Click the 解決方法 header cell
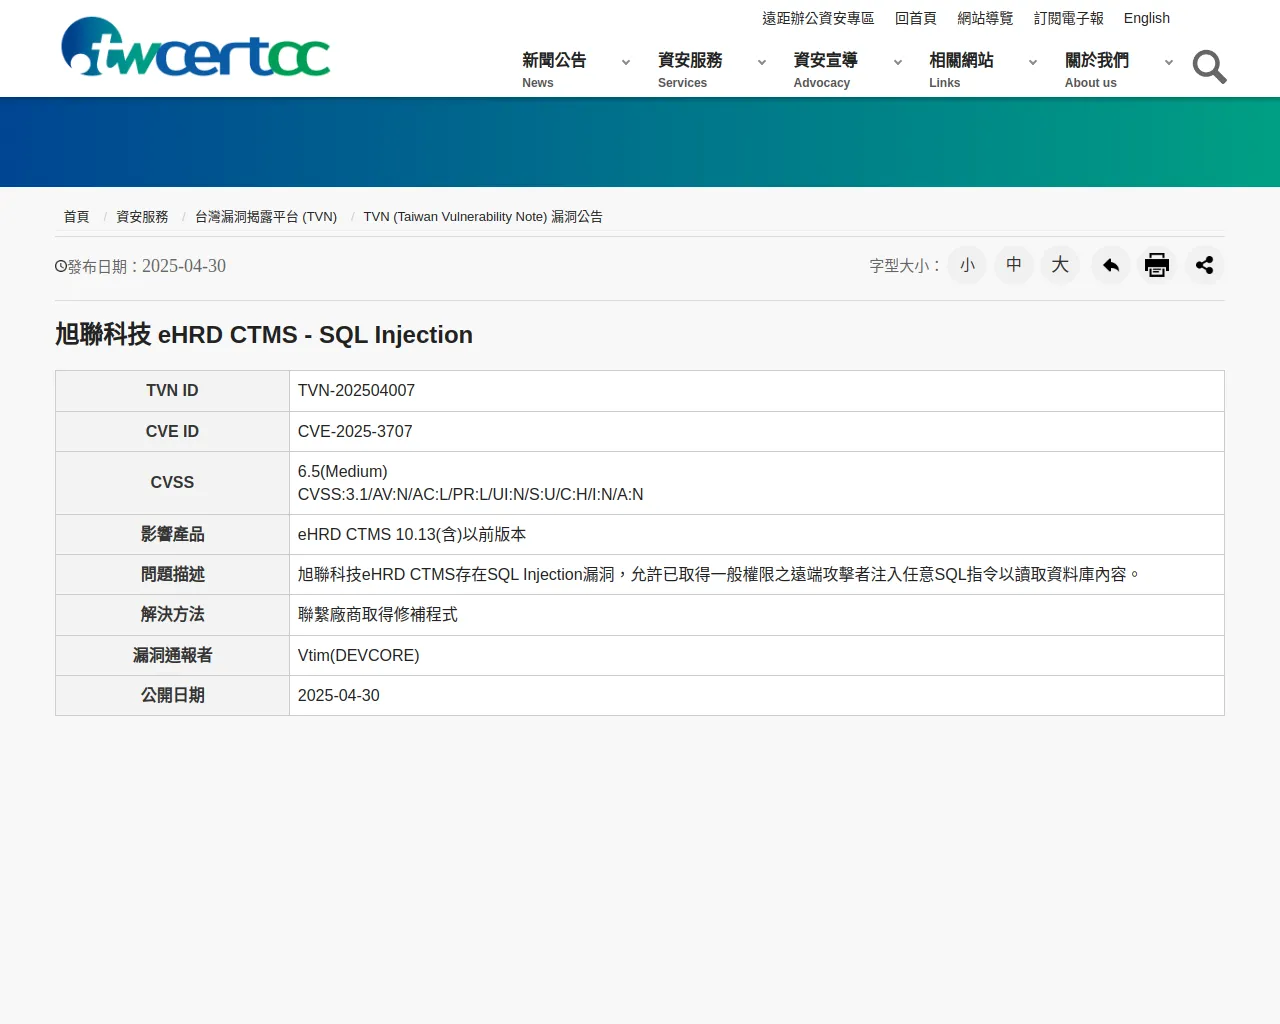The width and height of the screenshot is (1280, 1024). [172, 614]
